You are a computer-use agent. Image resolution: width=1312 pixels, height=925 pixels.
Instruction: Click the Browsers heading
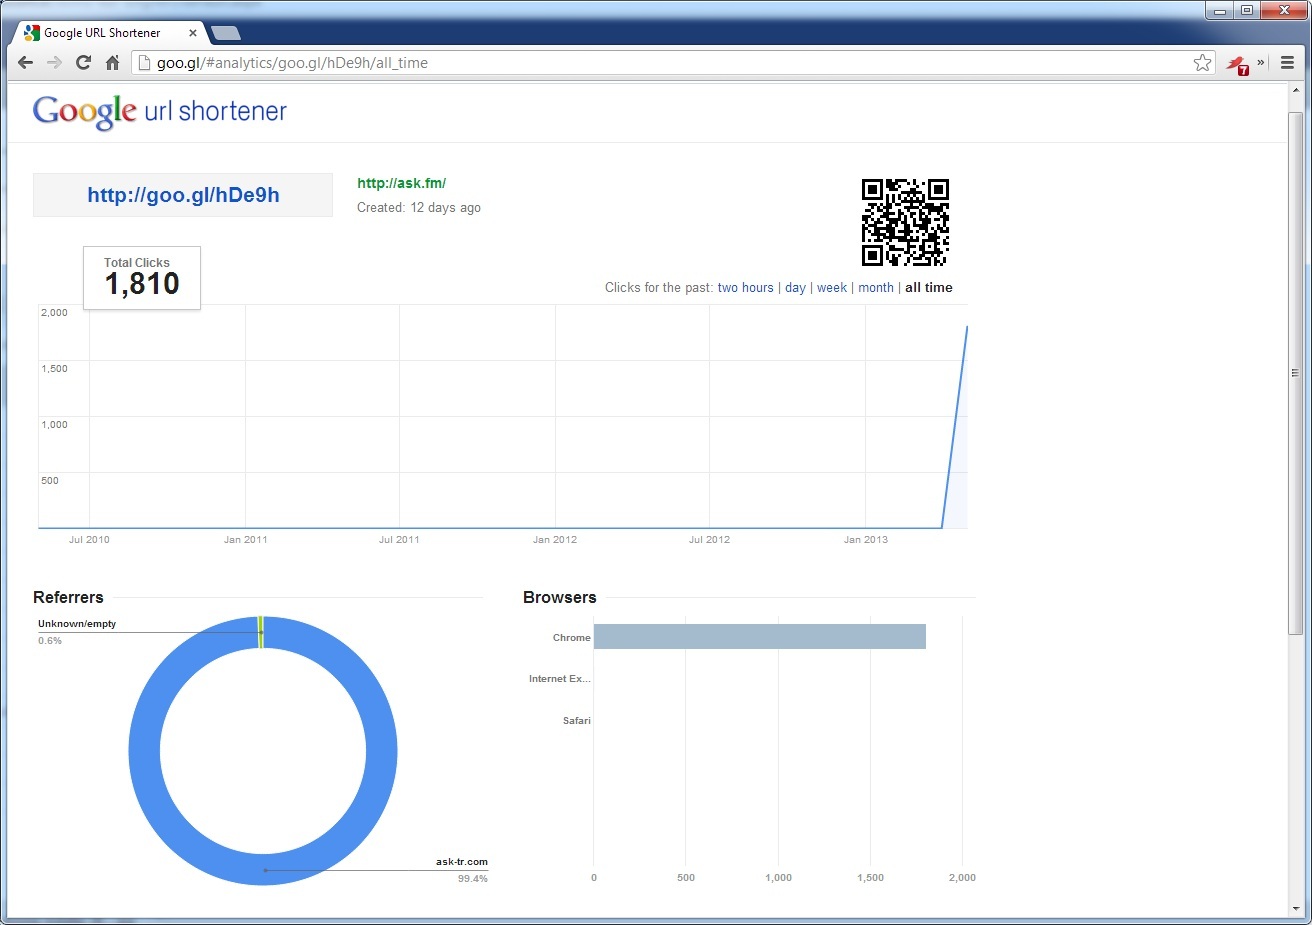560,598
